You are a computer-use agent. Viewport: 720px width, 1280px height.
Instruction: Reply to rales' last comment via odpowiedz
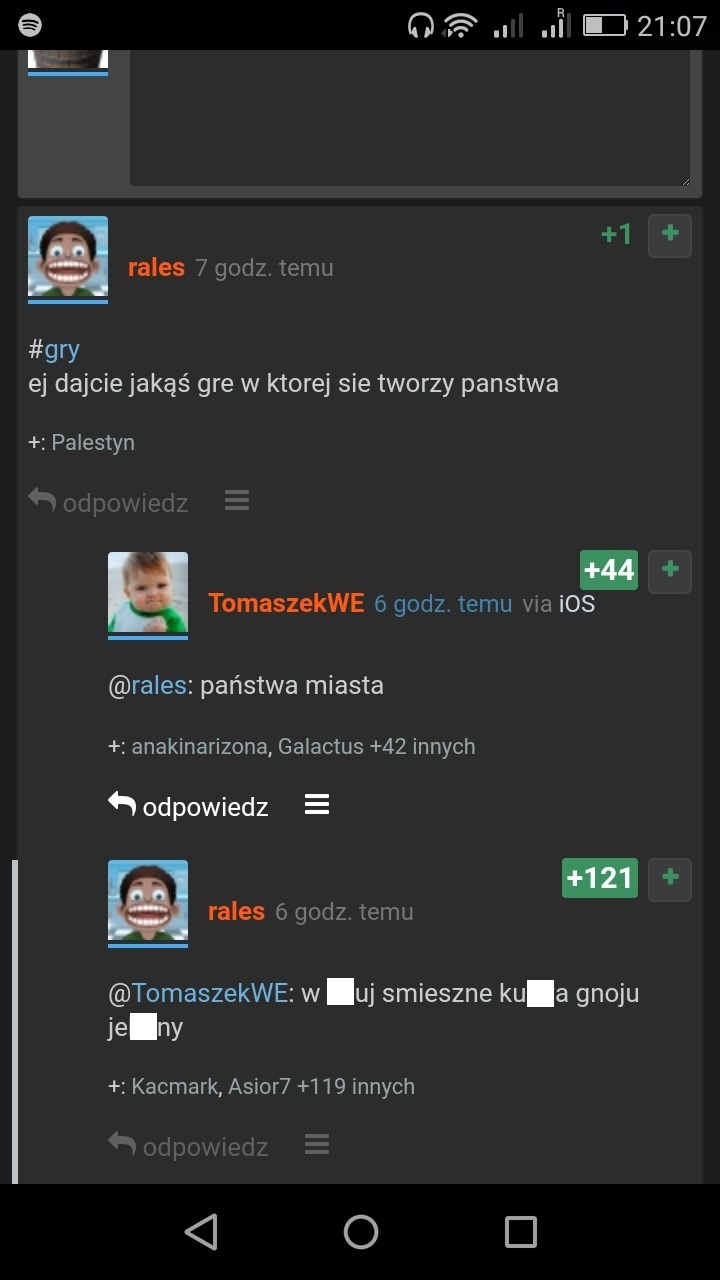(x=188, y=1145)
